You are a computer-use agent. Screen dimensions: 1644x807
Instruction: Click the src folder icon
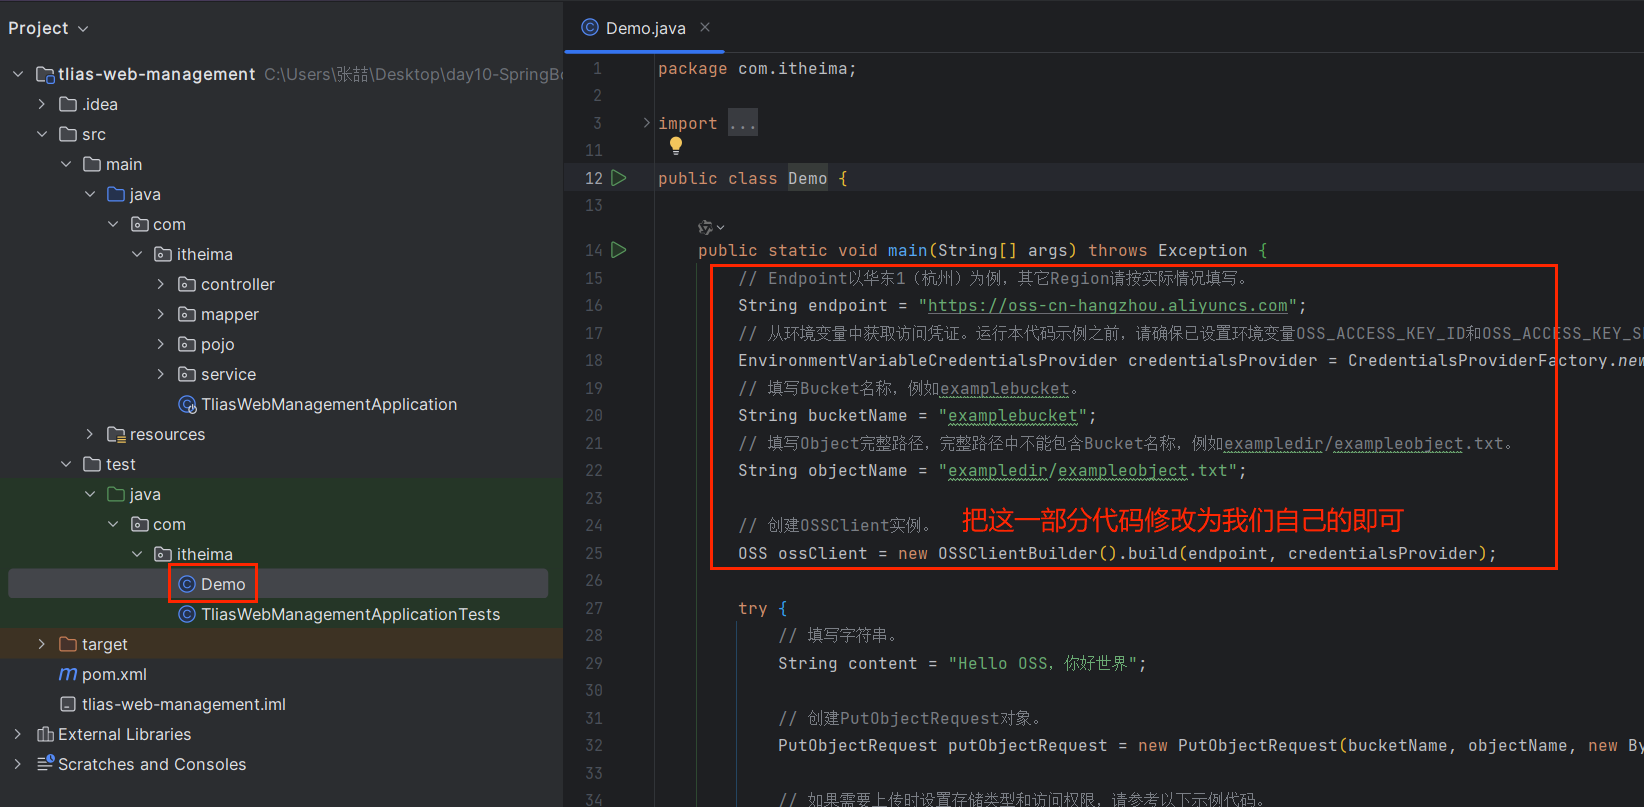[68, 134]
